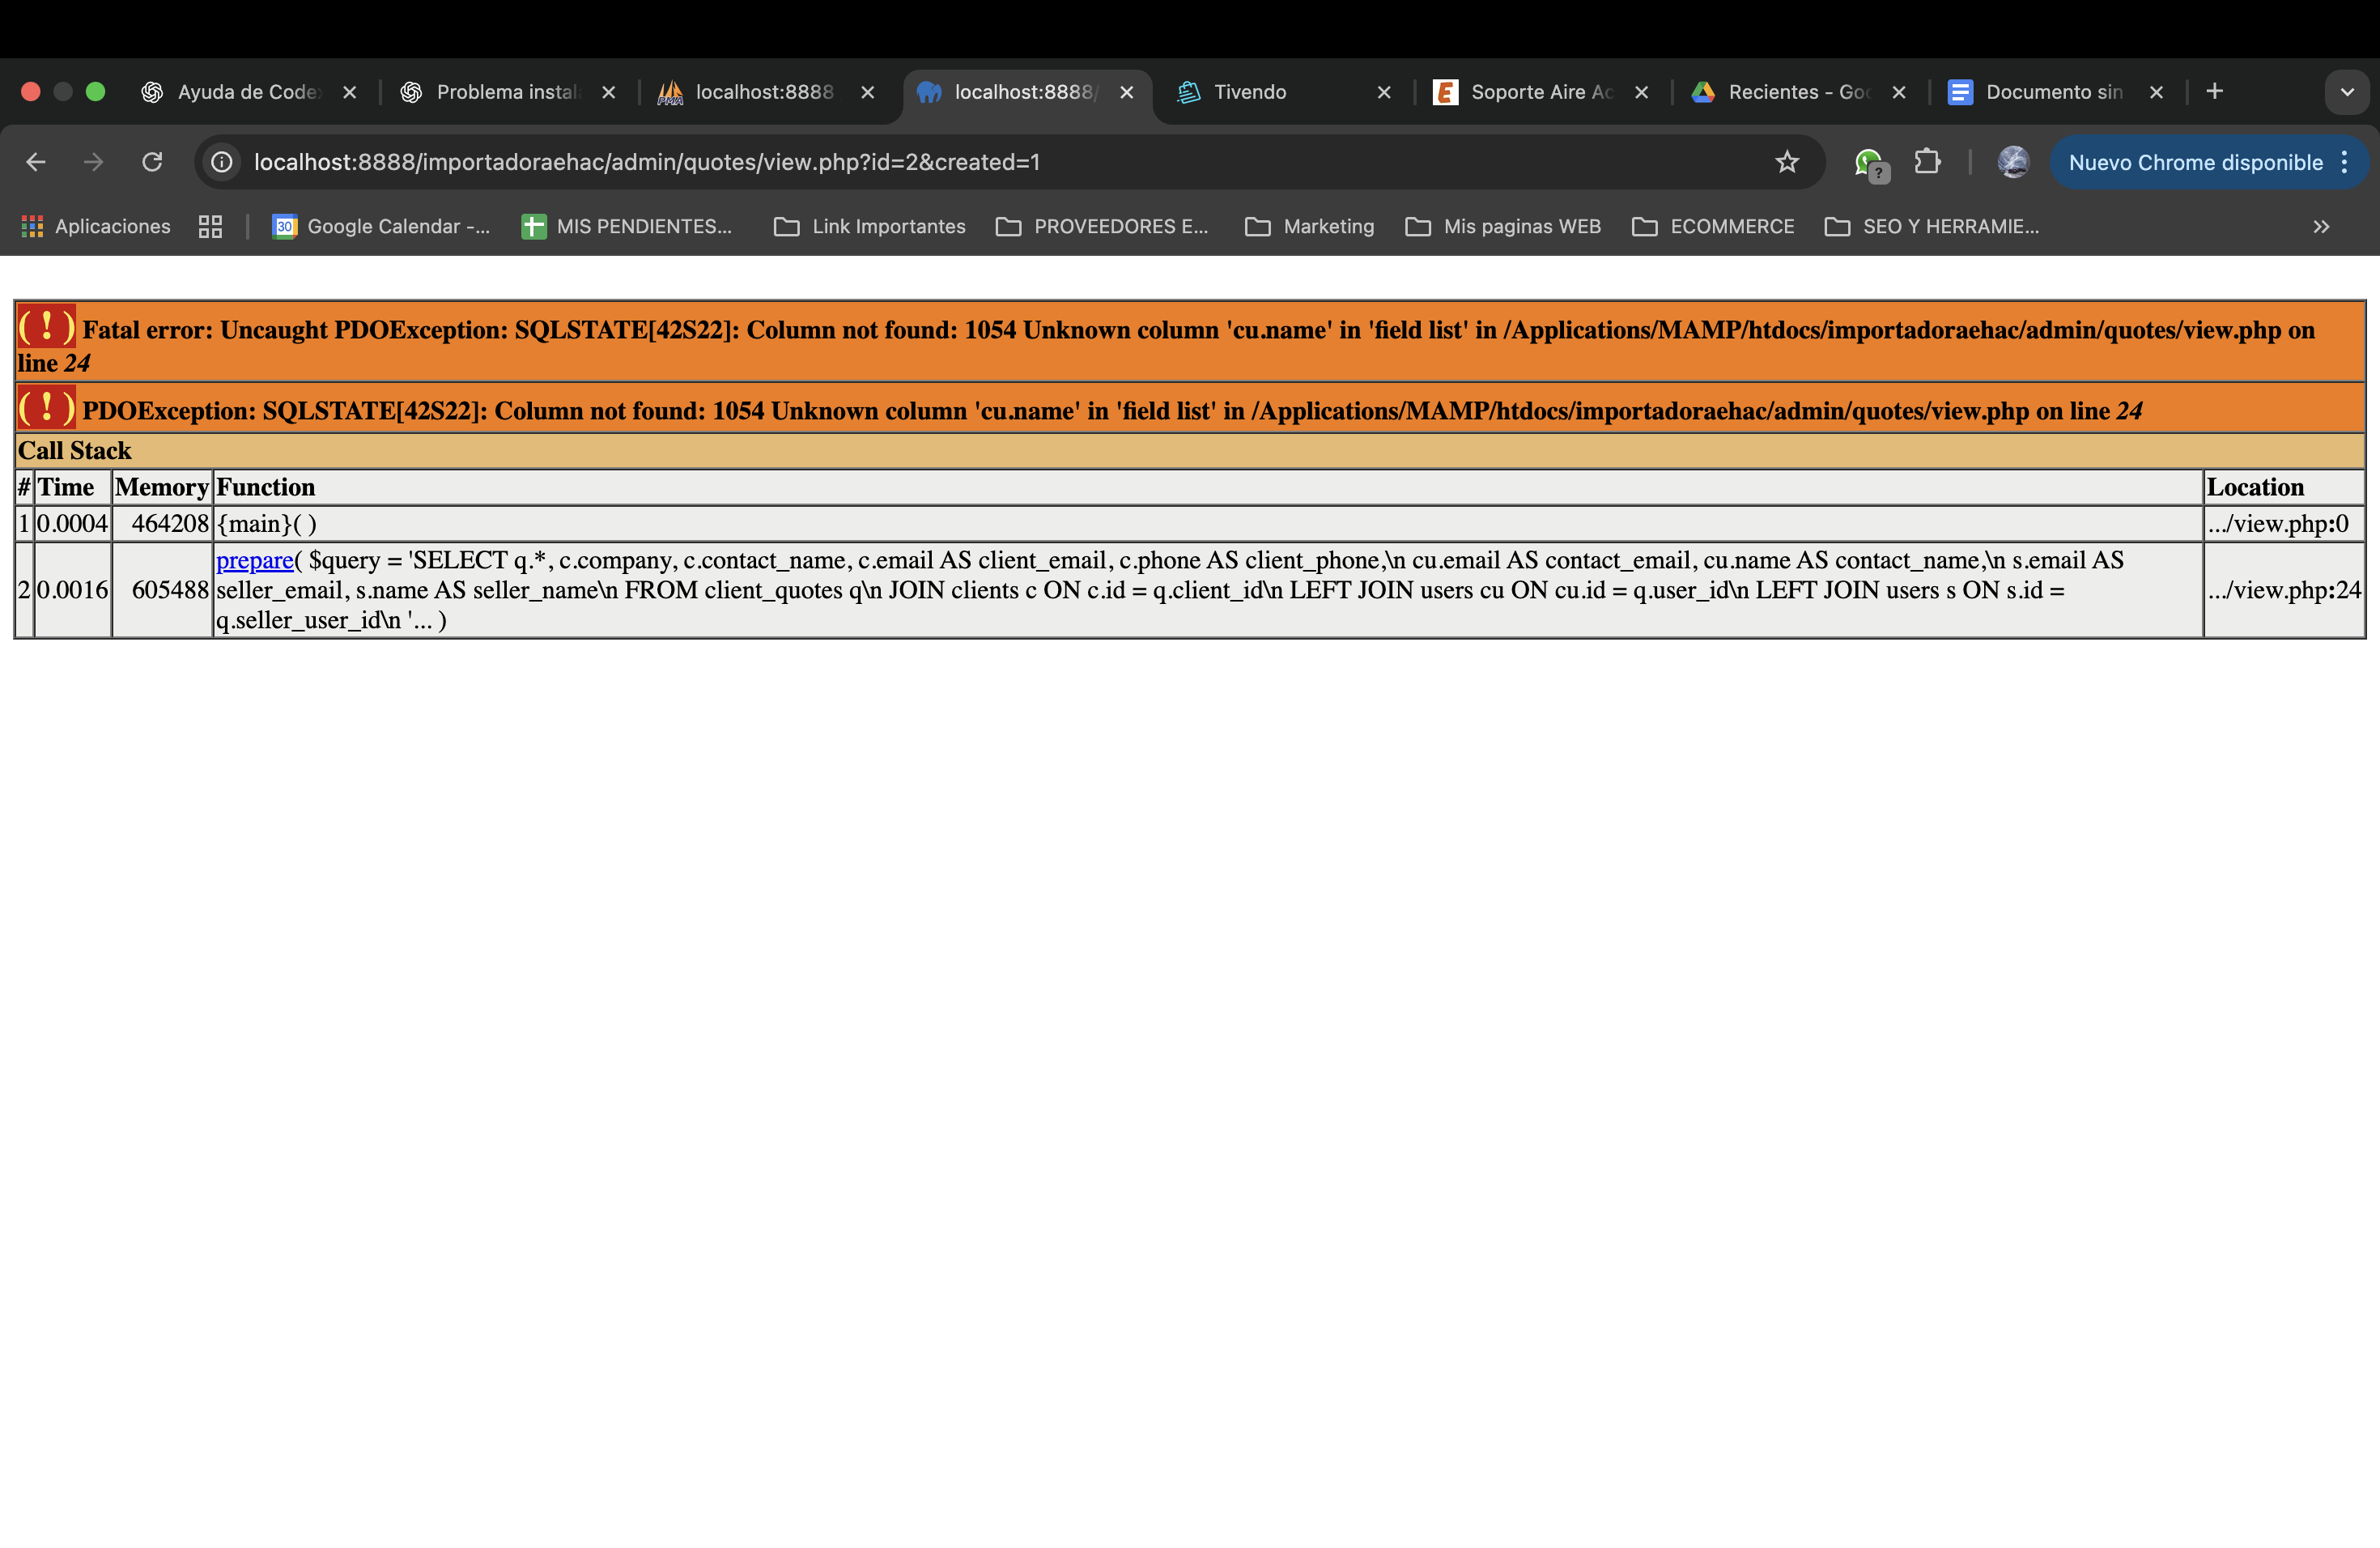Open a new tab with plus
The height and width of the screenshot is (1548, 2380).
coord(2214,92)
